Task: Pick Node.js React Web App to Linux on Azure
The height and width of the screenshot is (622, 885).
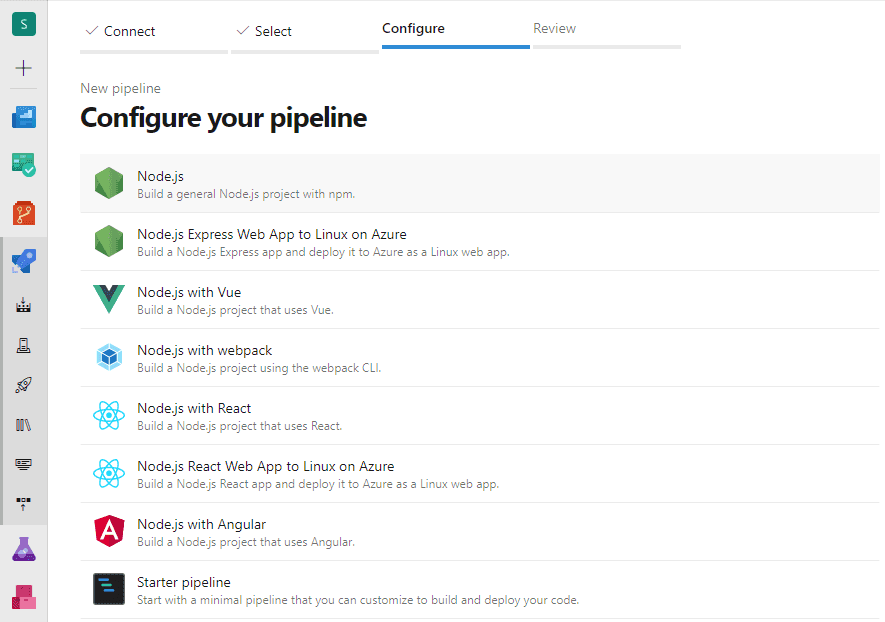Action: coord(480,474)
